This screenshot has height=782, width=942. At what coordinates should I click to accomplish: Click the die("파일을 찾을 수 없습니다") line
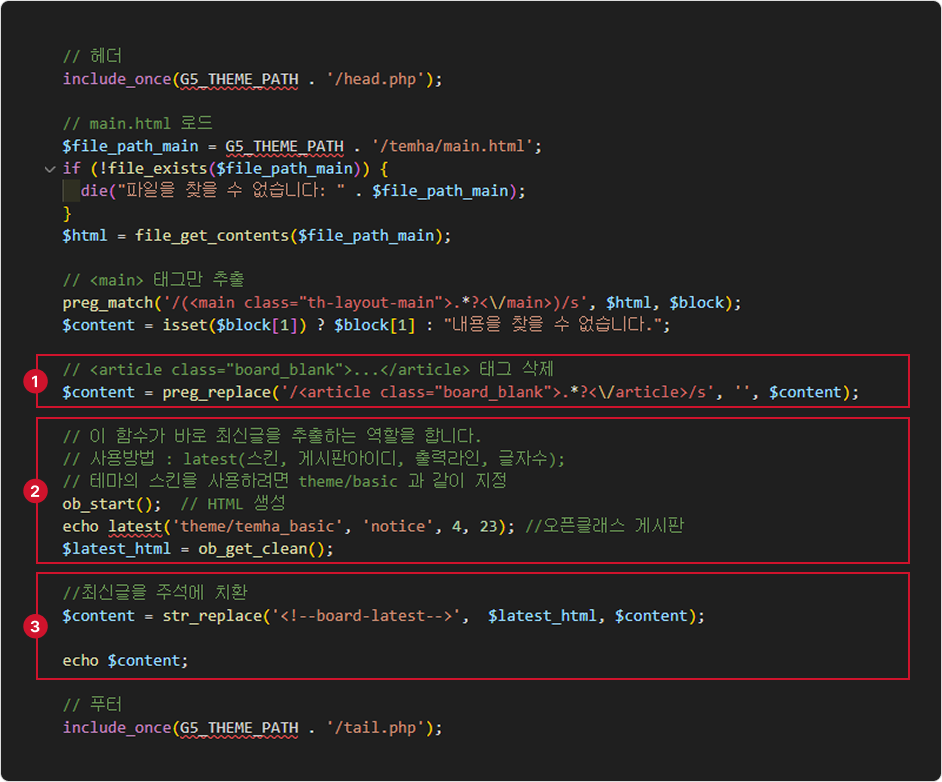point(303,191)
